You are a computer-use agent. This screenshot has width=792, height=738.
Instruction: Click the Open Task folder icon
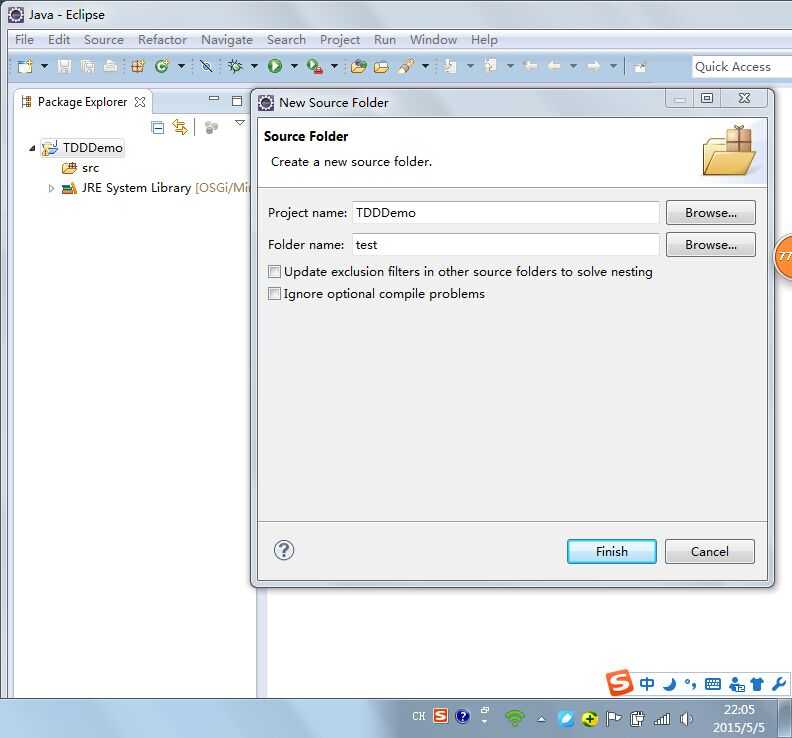coord(381,67)
